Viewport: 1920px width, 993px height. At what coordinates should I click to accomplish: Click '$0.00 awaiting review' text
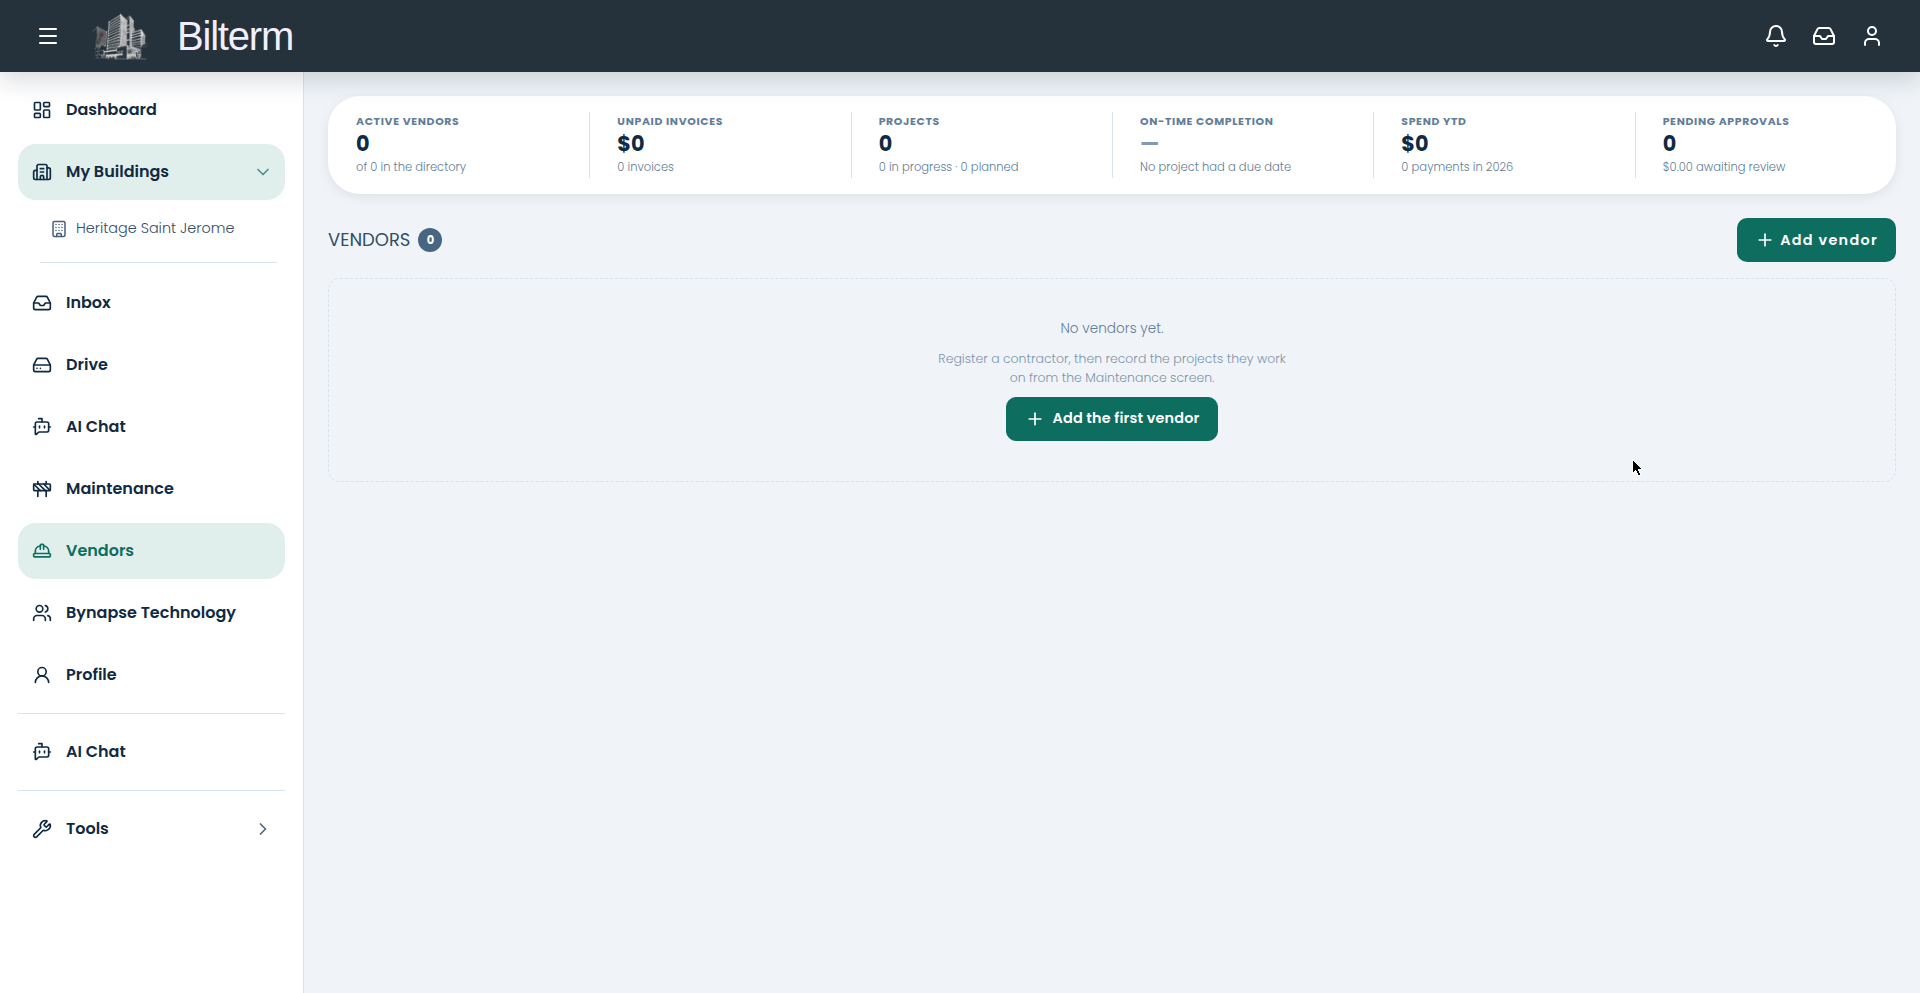click(1724, 167)
